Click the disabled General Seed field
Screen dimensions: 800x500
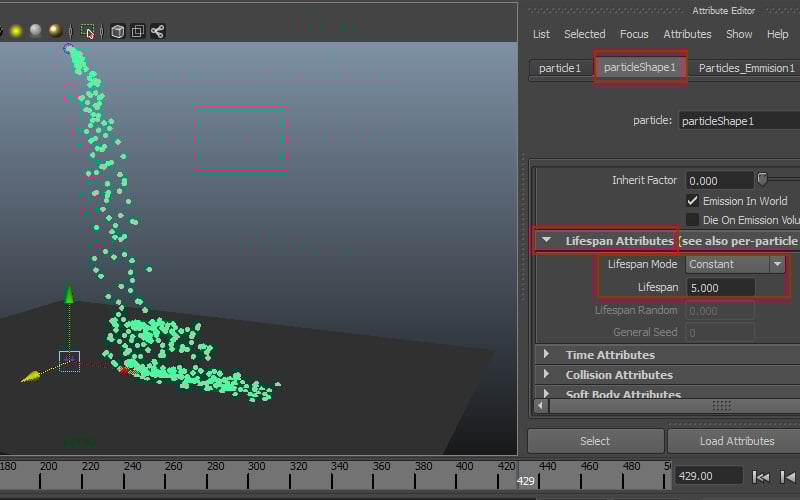pos(719,333)
